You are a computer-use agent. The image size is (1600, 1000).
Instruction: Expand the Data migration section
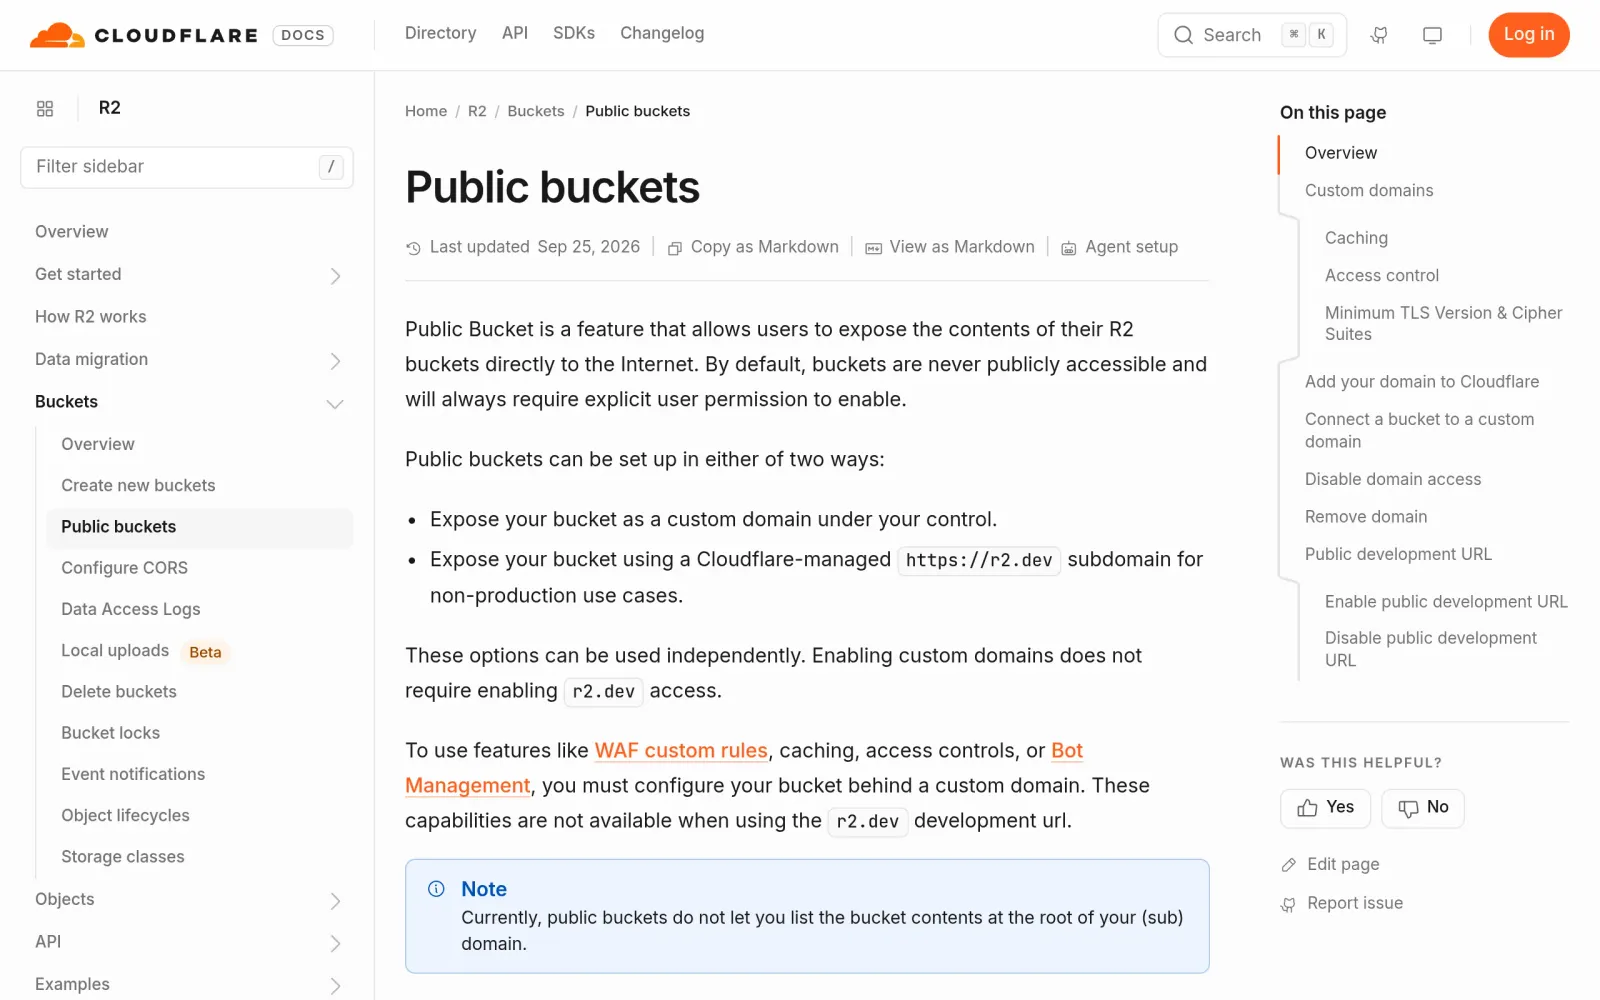pyautogui.click(x=336, y=360)
